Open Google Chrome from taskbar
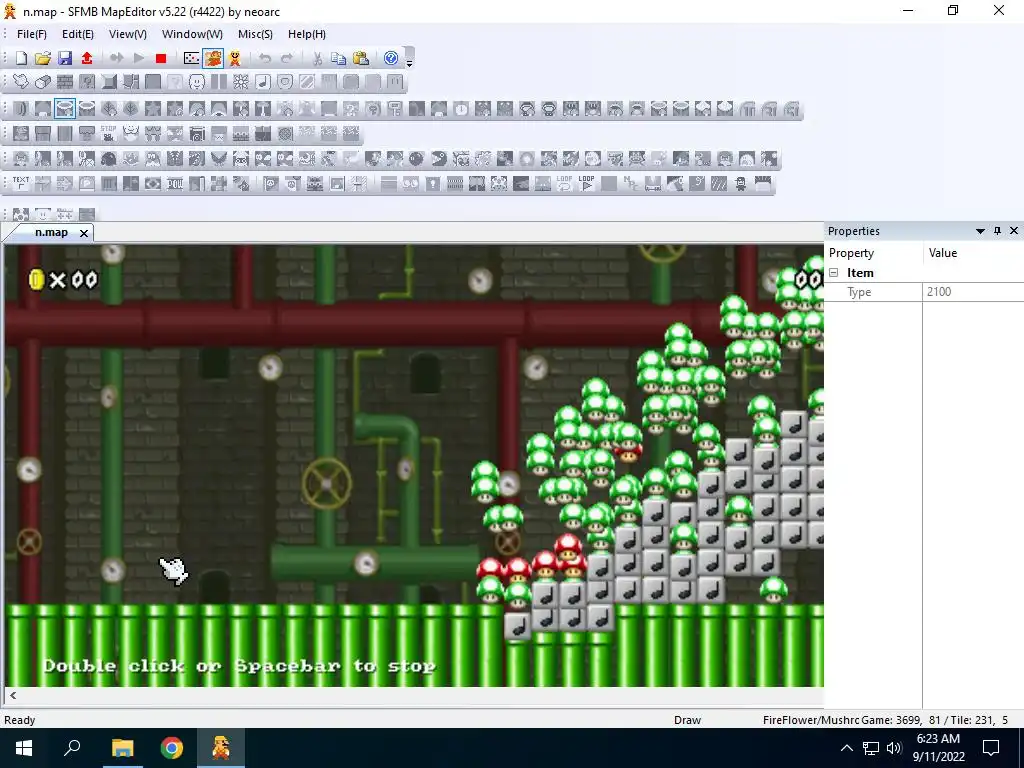 [x=172, y=748]
